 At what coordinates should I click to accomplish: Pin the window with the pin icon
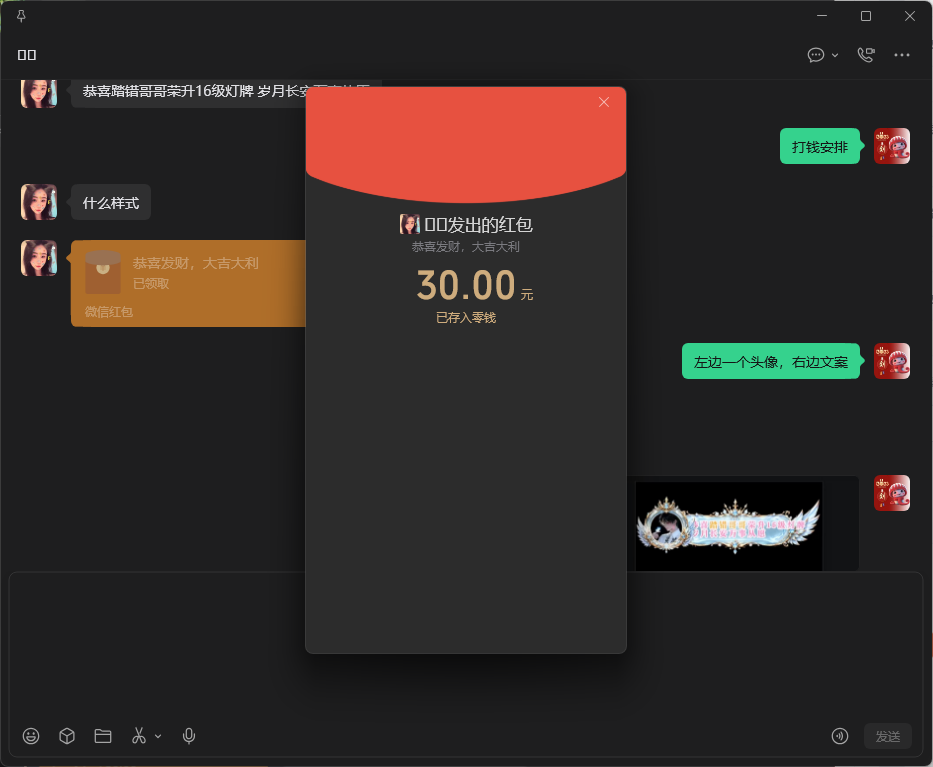[21, 16]
